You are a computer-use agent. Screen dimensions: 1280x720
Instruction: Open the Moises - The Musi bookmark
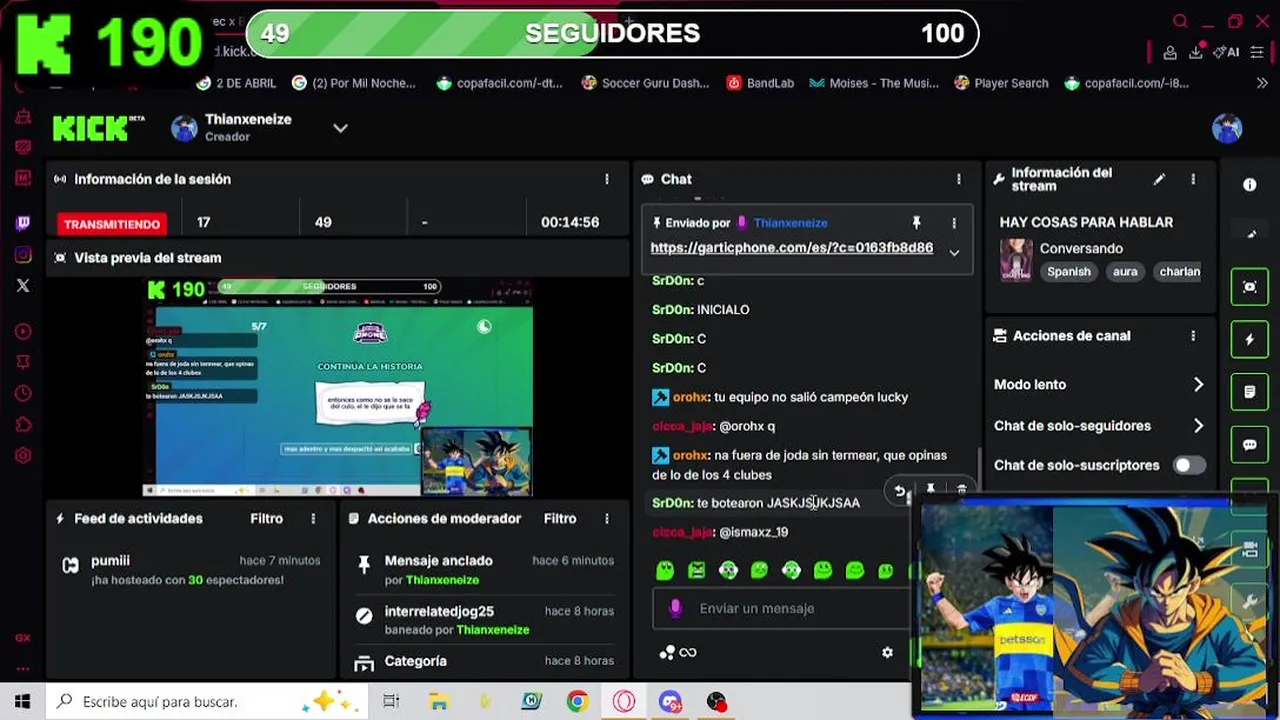tap(874, 83)
